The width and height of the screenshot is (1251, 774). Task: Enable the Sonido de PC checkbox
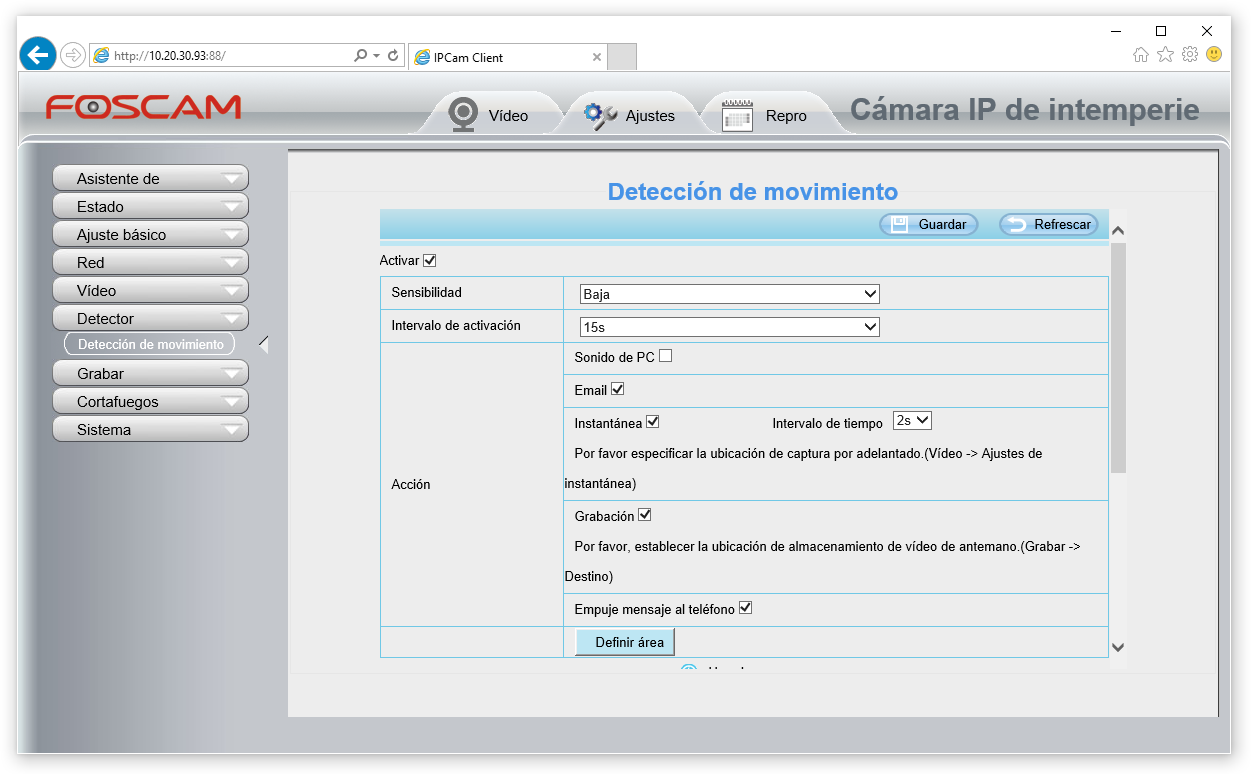coord(665,356)
